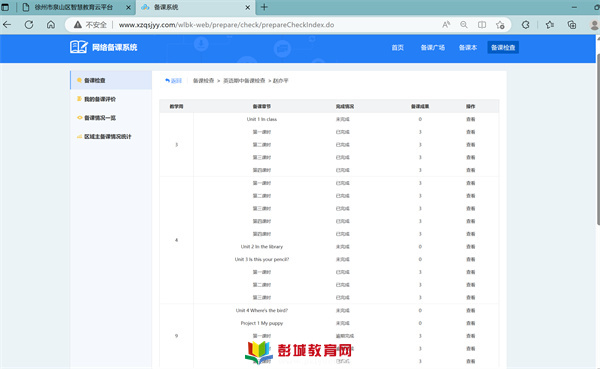Click 查看 for Unit 1 In class row
Screen dimensions: 600x369
471,119
